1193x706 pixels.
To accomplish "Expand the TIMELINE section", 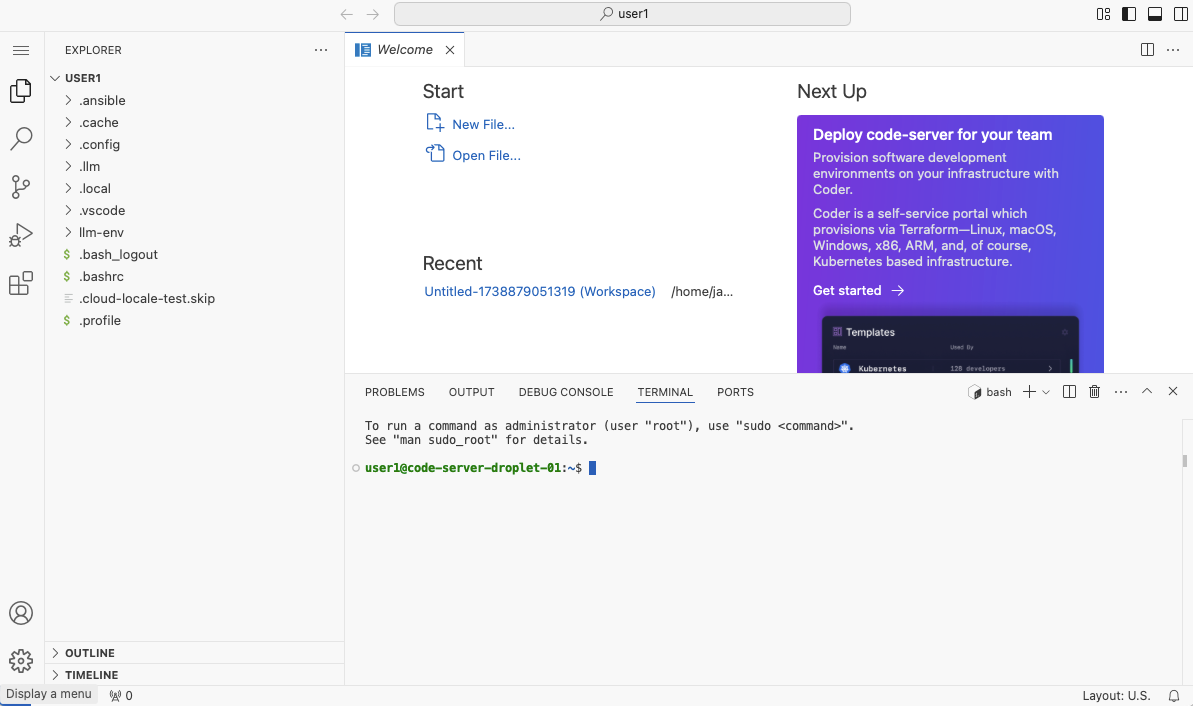I will 91,676.
